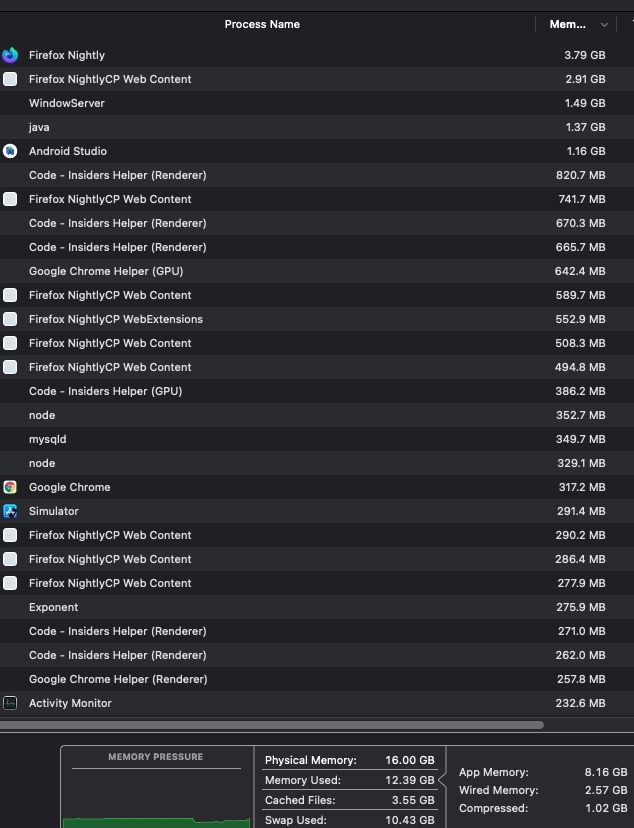Click the Android Studio app icon
Screen dimensions: 634x828
coord(10,151)
